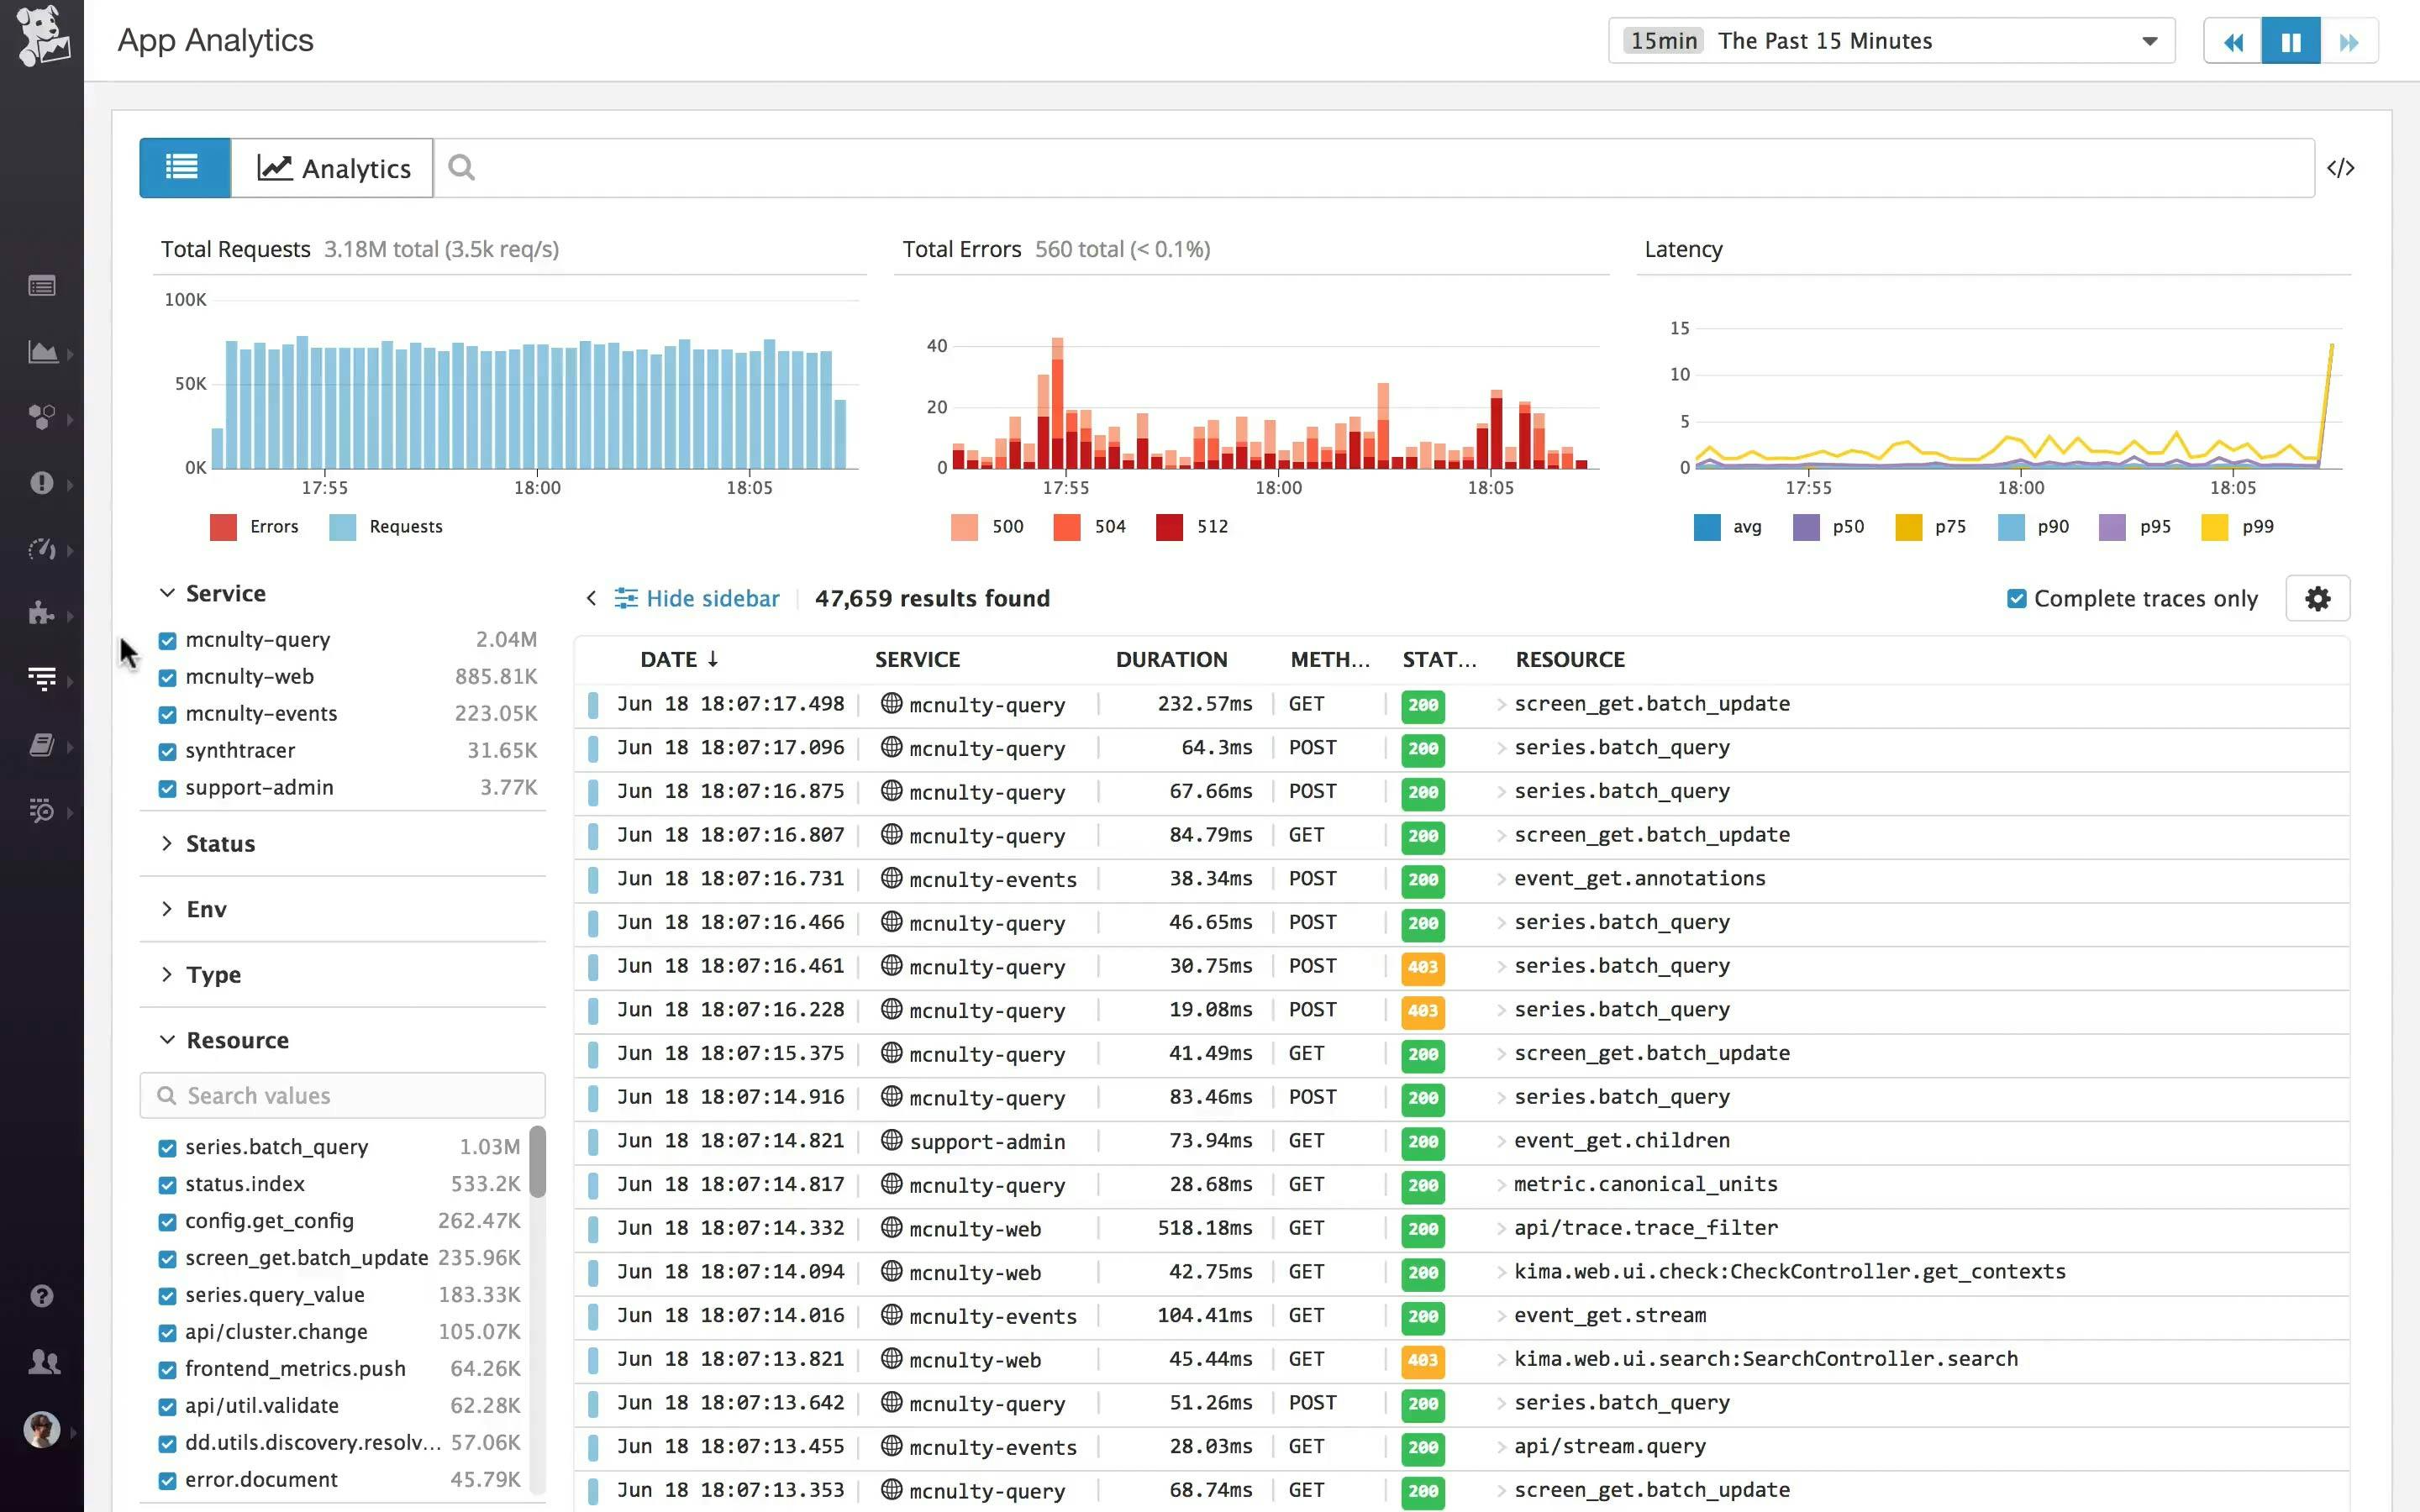Click the DATE column sort arrow

click(711, 659)
